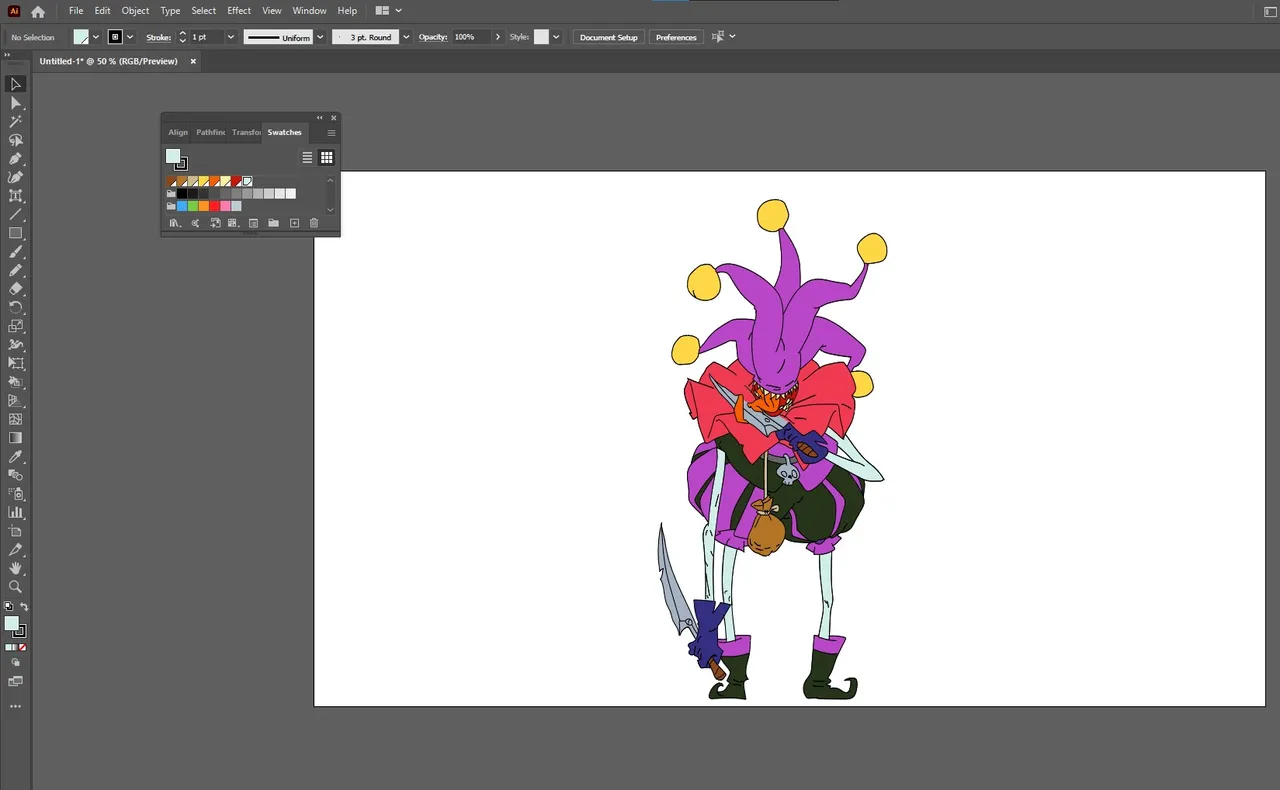The image size is (1280, 790).
Task: Change screen mode button in toolbar
Action: click(x=15, y=681)
